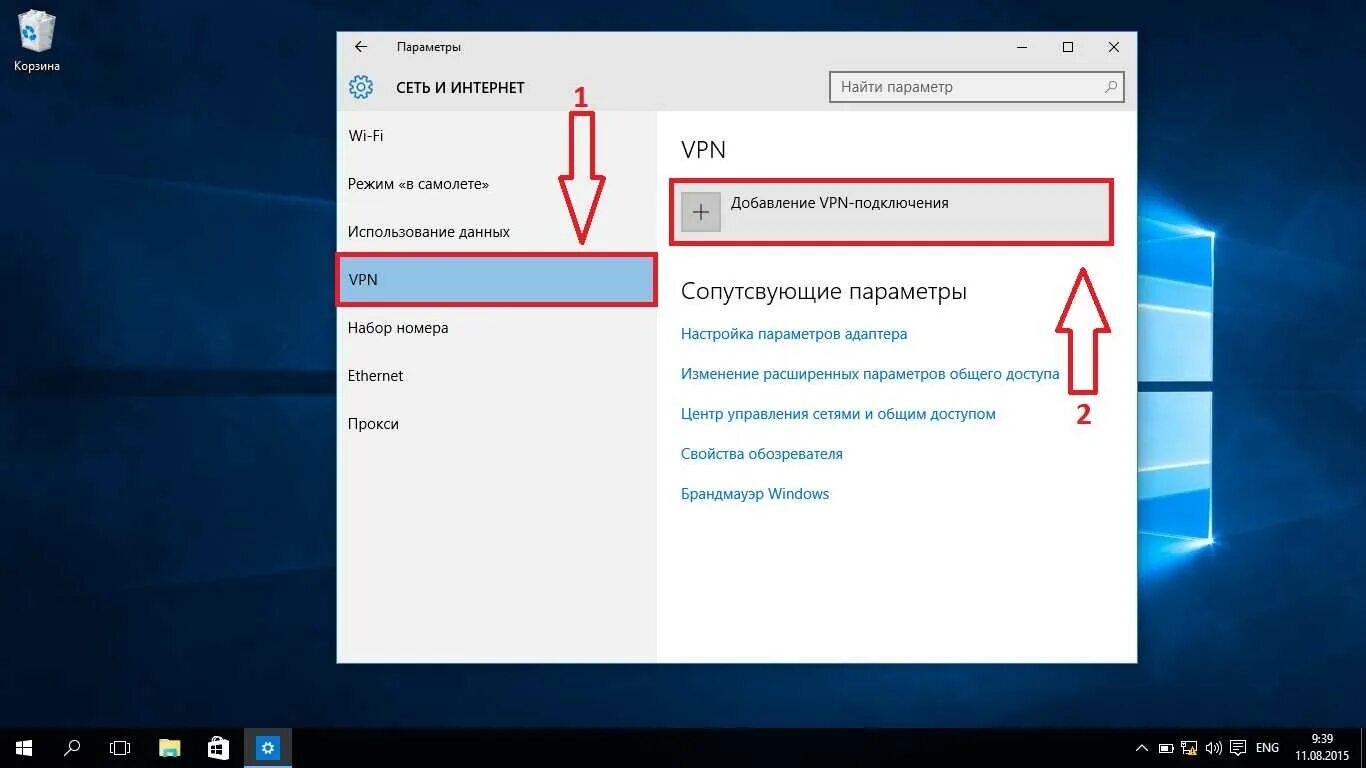Screen dimensions: 1366x768
Task: Open Брандмауэр Windows link
Action: point(755,494)
